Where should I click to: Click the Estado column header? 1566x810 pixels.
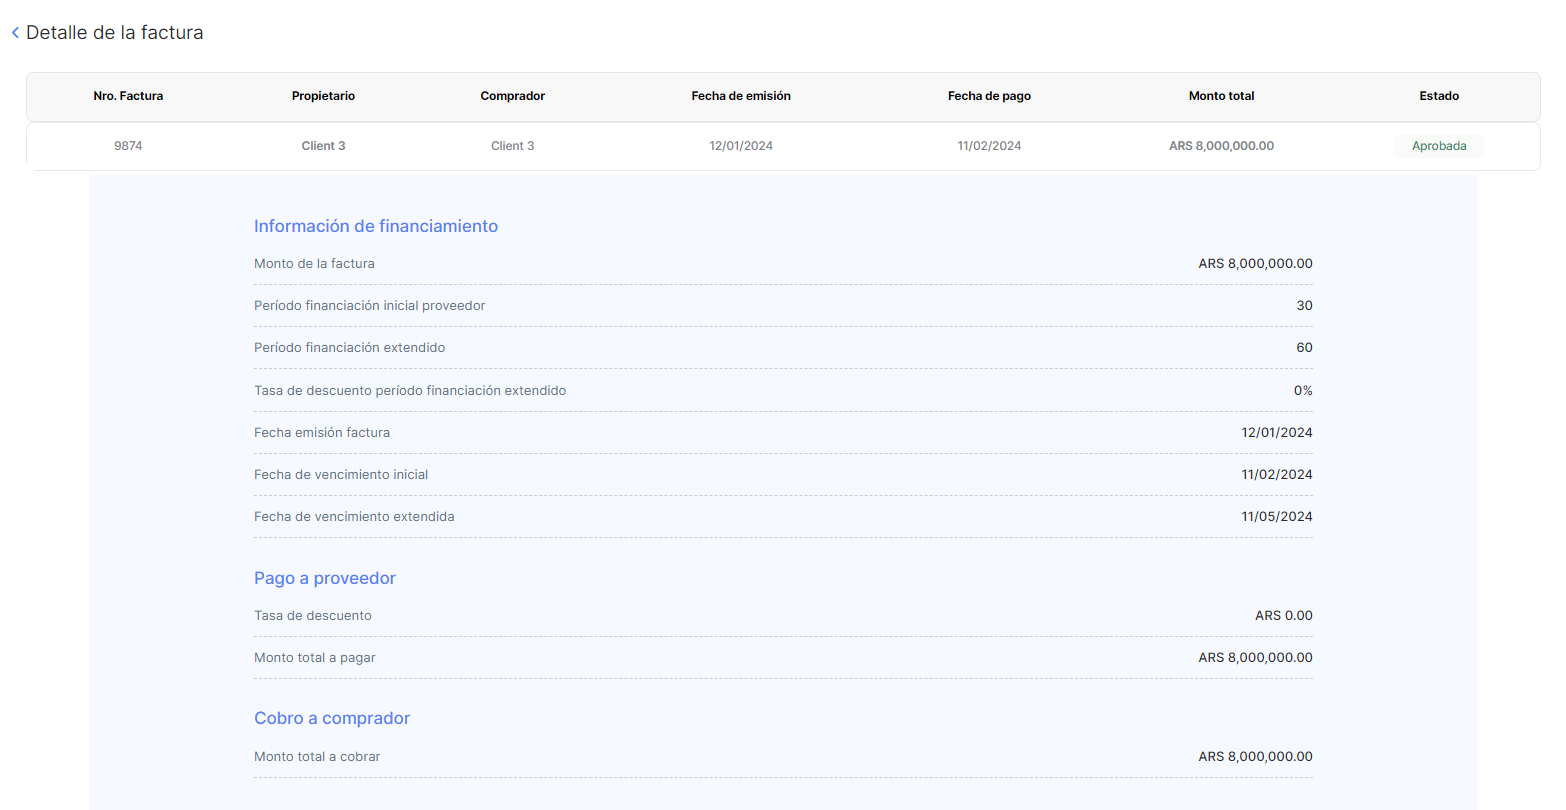[1438, 96]
